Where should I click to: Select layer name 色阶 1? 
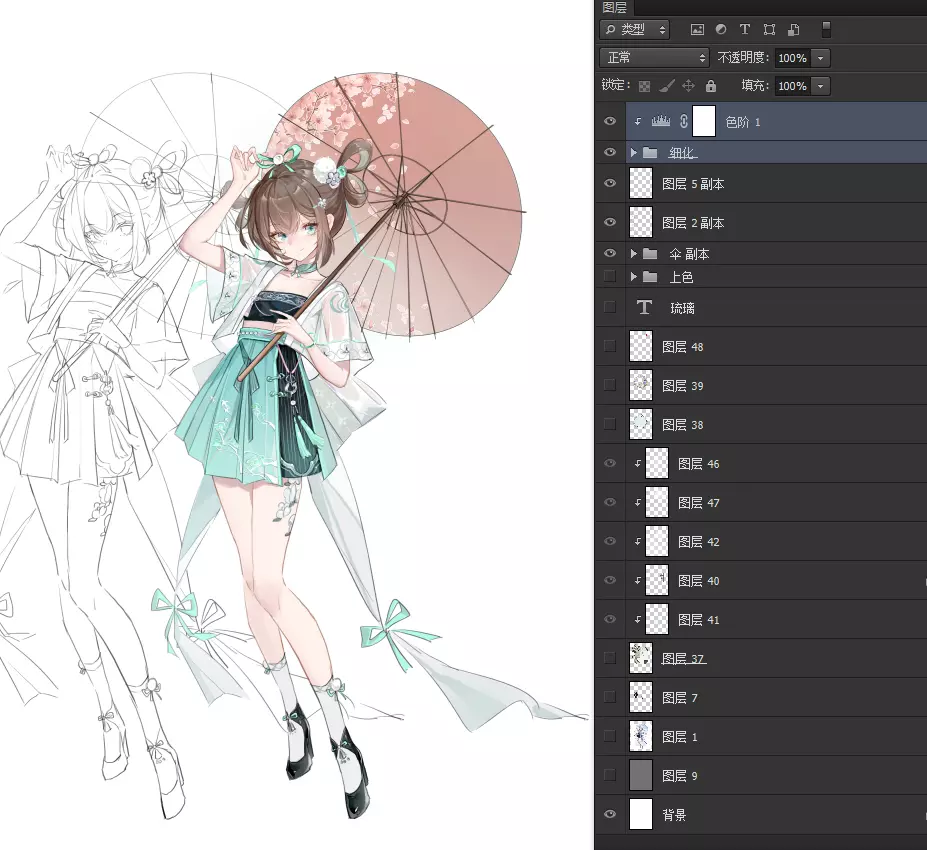pos(743,122)
